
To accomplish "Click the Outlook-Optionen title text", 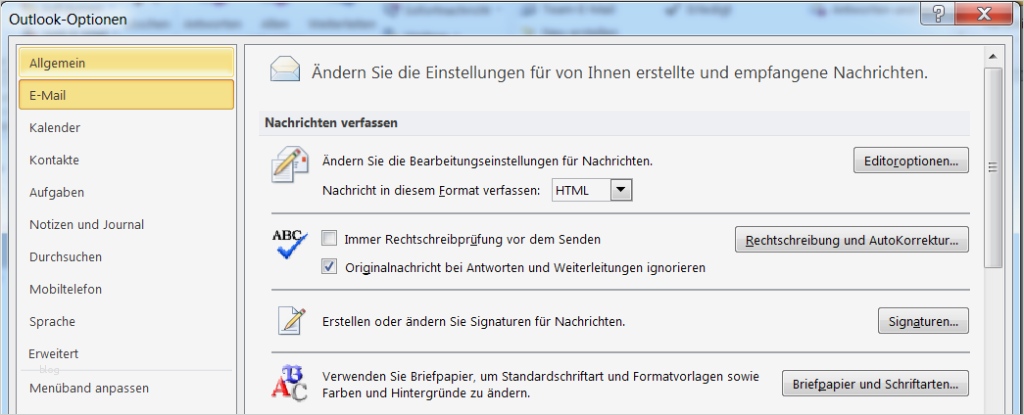I will point(67,19).
